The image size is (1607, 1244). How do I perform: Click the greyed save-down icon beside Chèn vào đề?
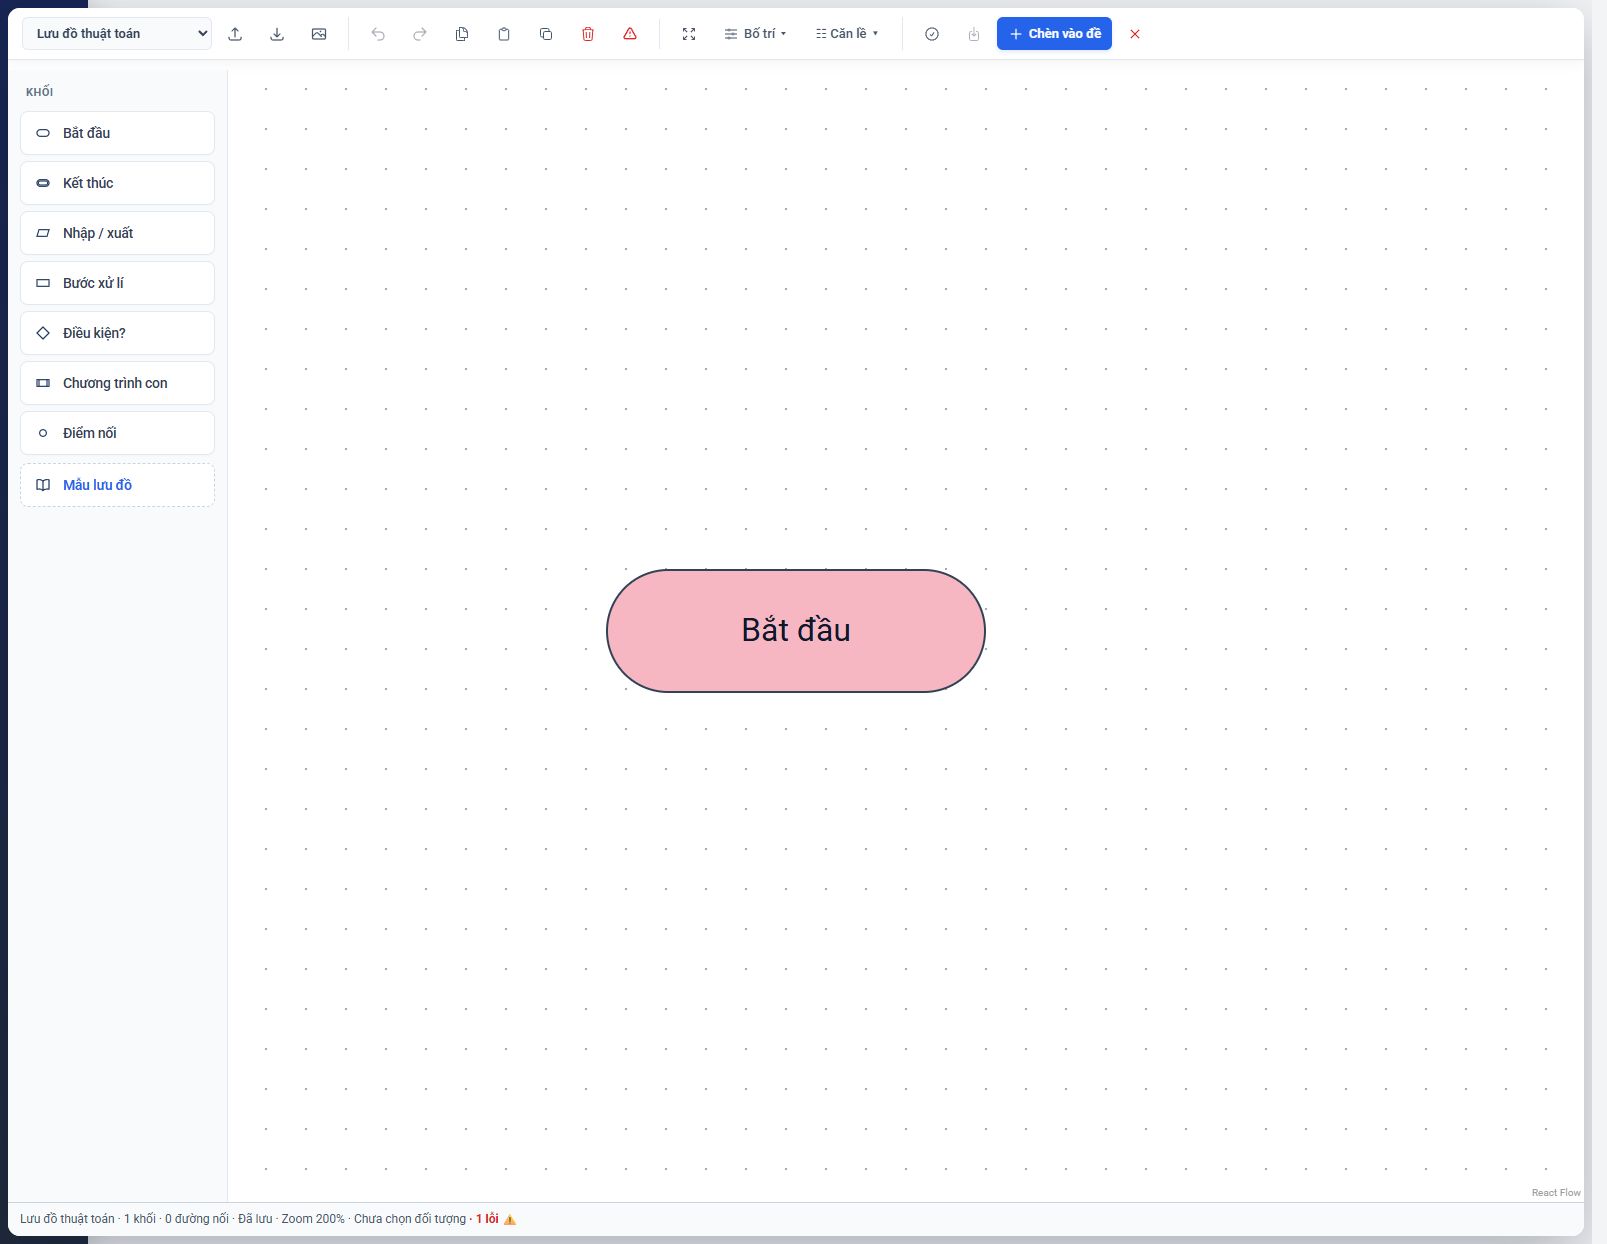pos(974,34)
